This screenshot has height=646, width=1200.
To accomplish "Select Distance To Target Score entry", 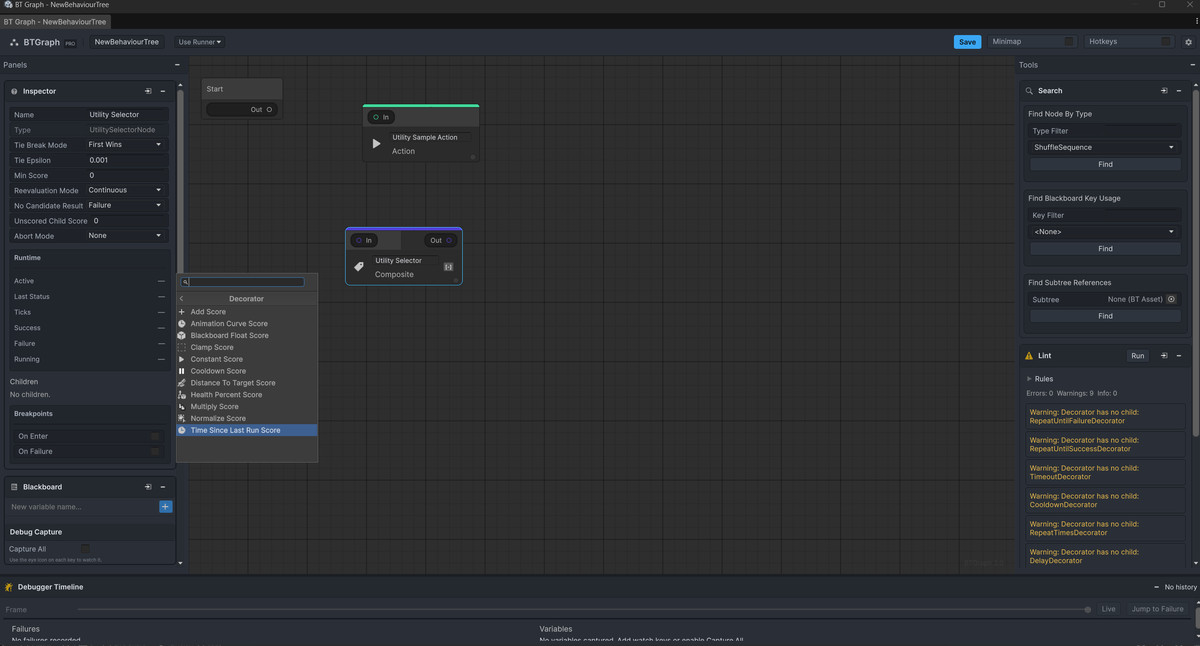I will point(247,383).
